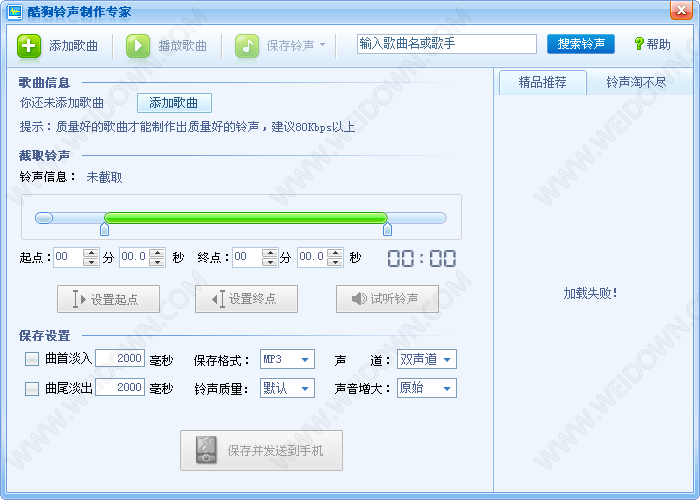This screenshot has height=500, width=700.
Task: Open the 声道 双声道 dropdown
Action: [427, 359]
